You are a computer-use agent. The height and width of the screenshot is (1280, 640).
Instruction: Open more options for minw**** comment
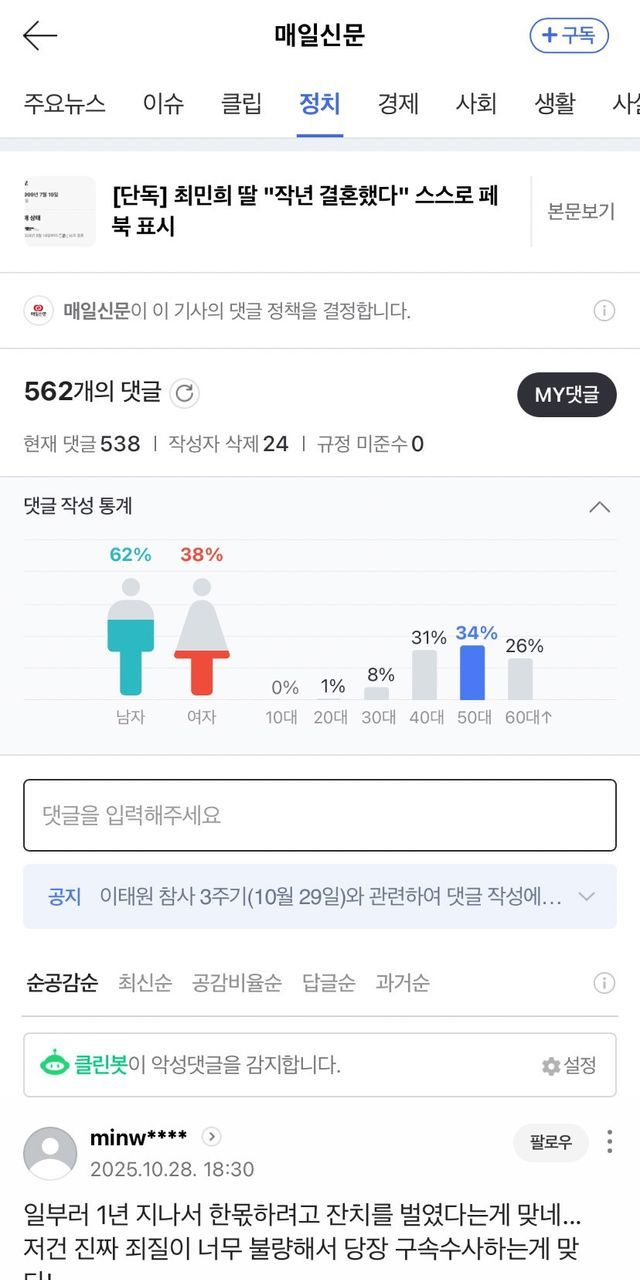pos(610,1142)
